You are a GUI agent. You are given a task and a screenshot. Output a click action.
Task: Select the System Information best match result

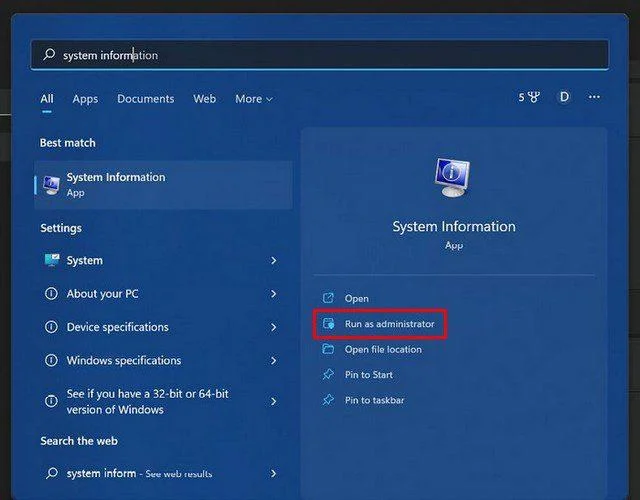click(x=163, y=185)
